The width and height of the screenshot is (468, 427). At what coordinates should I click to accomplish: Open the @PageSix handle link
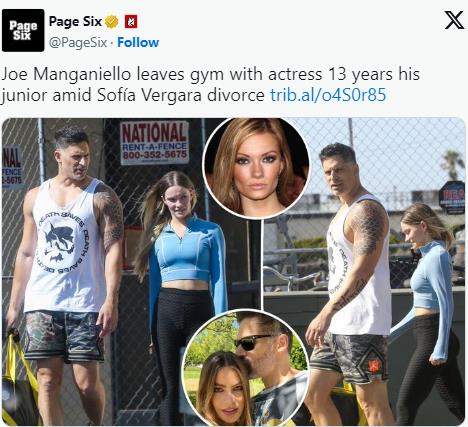(78, 42)
